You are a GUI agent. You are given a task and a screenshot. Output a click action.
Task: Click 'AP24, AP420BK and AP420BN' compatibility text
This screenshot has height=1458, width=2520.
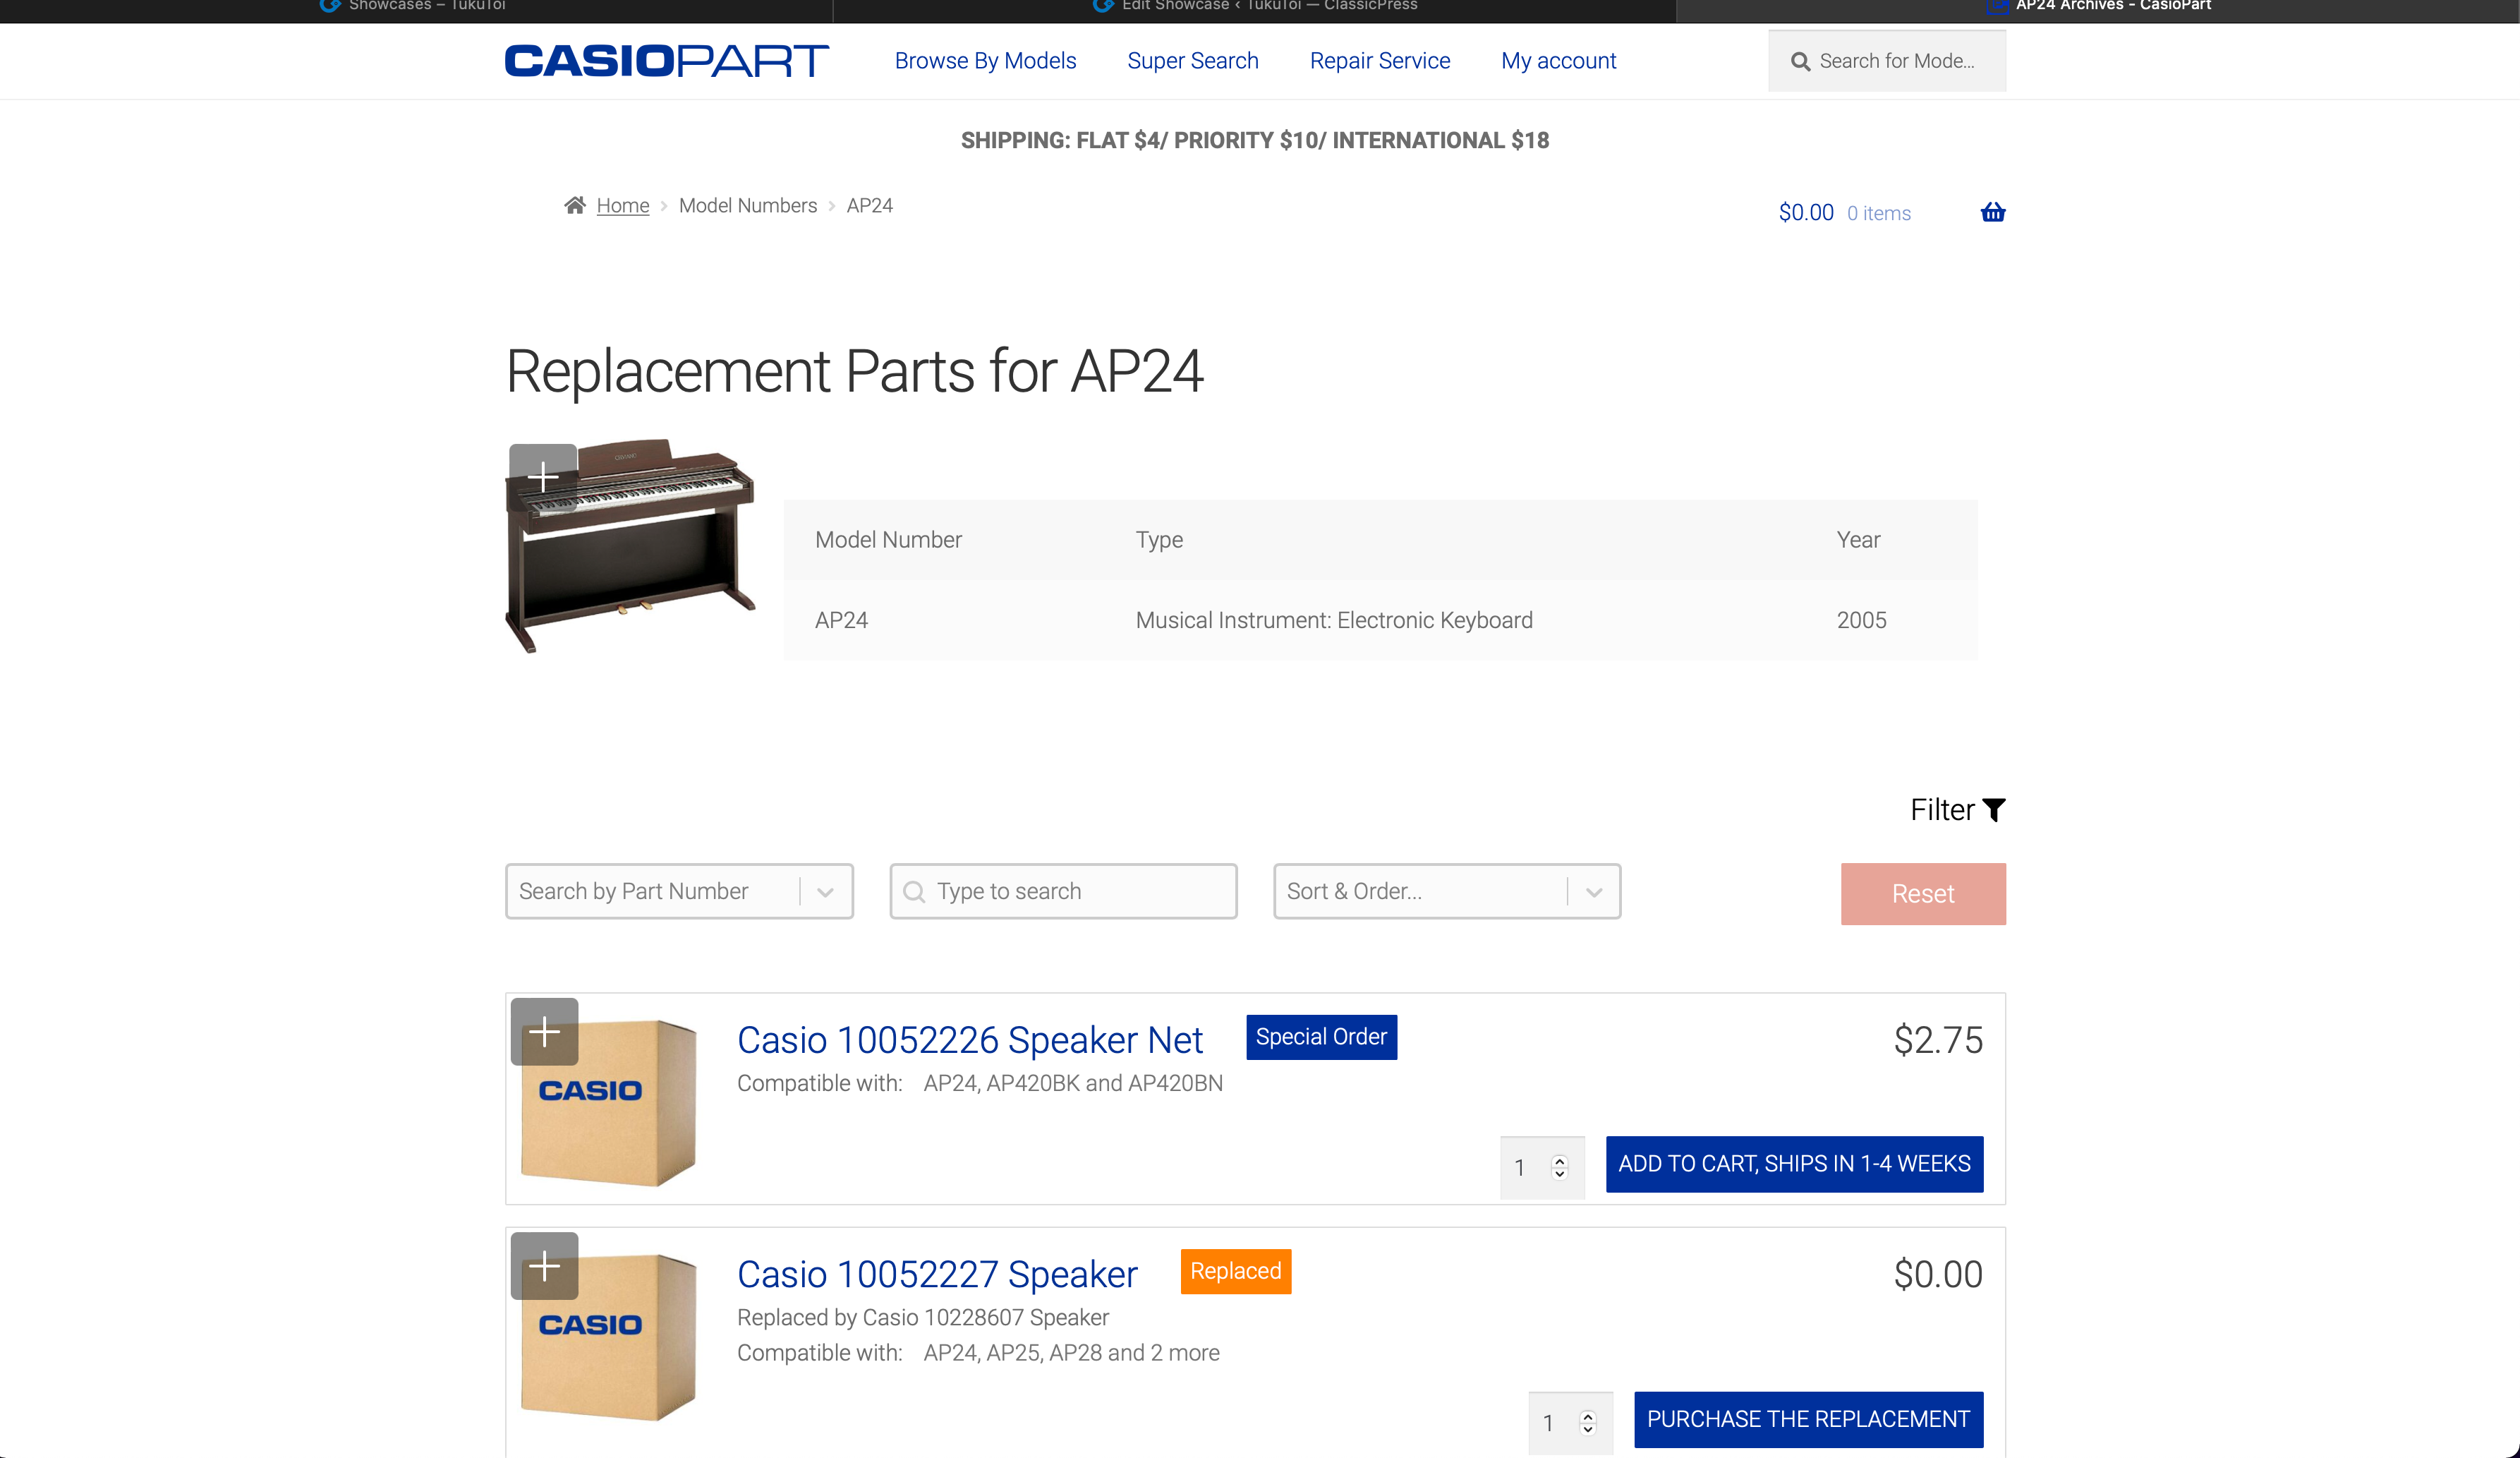(x=1073, y=1083)
